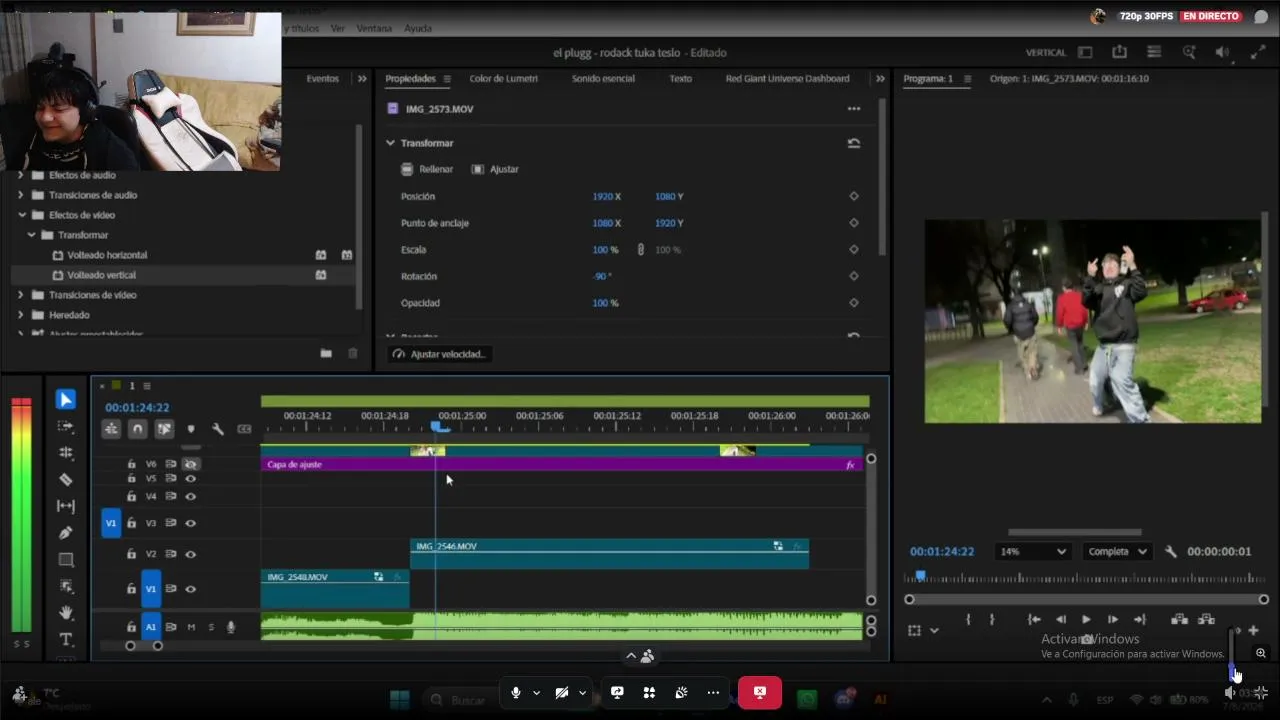Image resolution: width=1280 pixels, height=720 pixels.
Task: Select the Hand tool
Action: click(x=66, y=613)
